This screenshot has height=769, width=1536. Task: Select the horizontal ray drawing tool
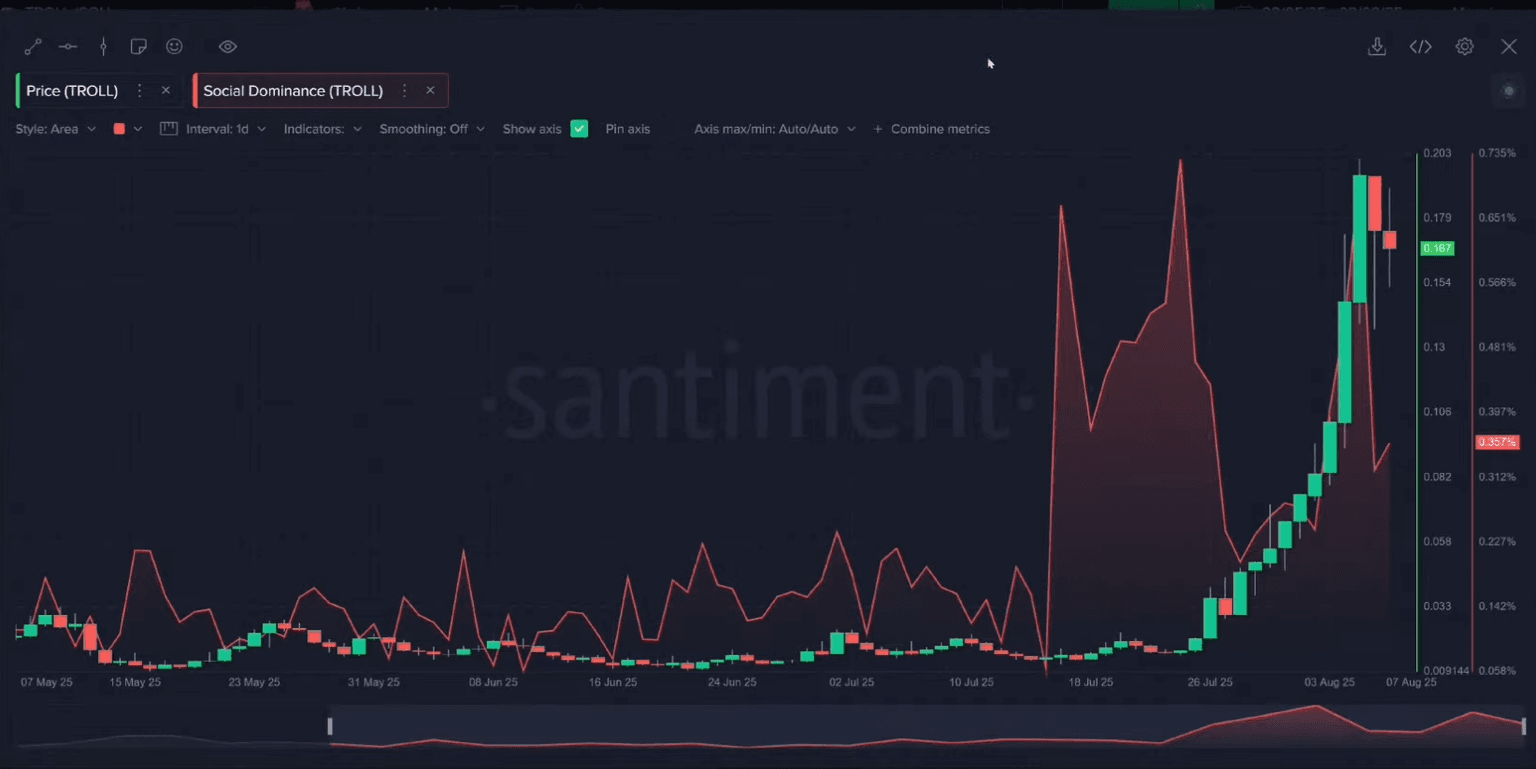68,47
